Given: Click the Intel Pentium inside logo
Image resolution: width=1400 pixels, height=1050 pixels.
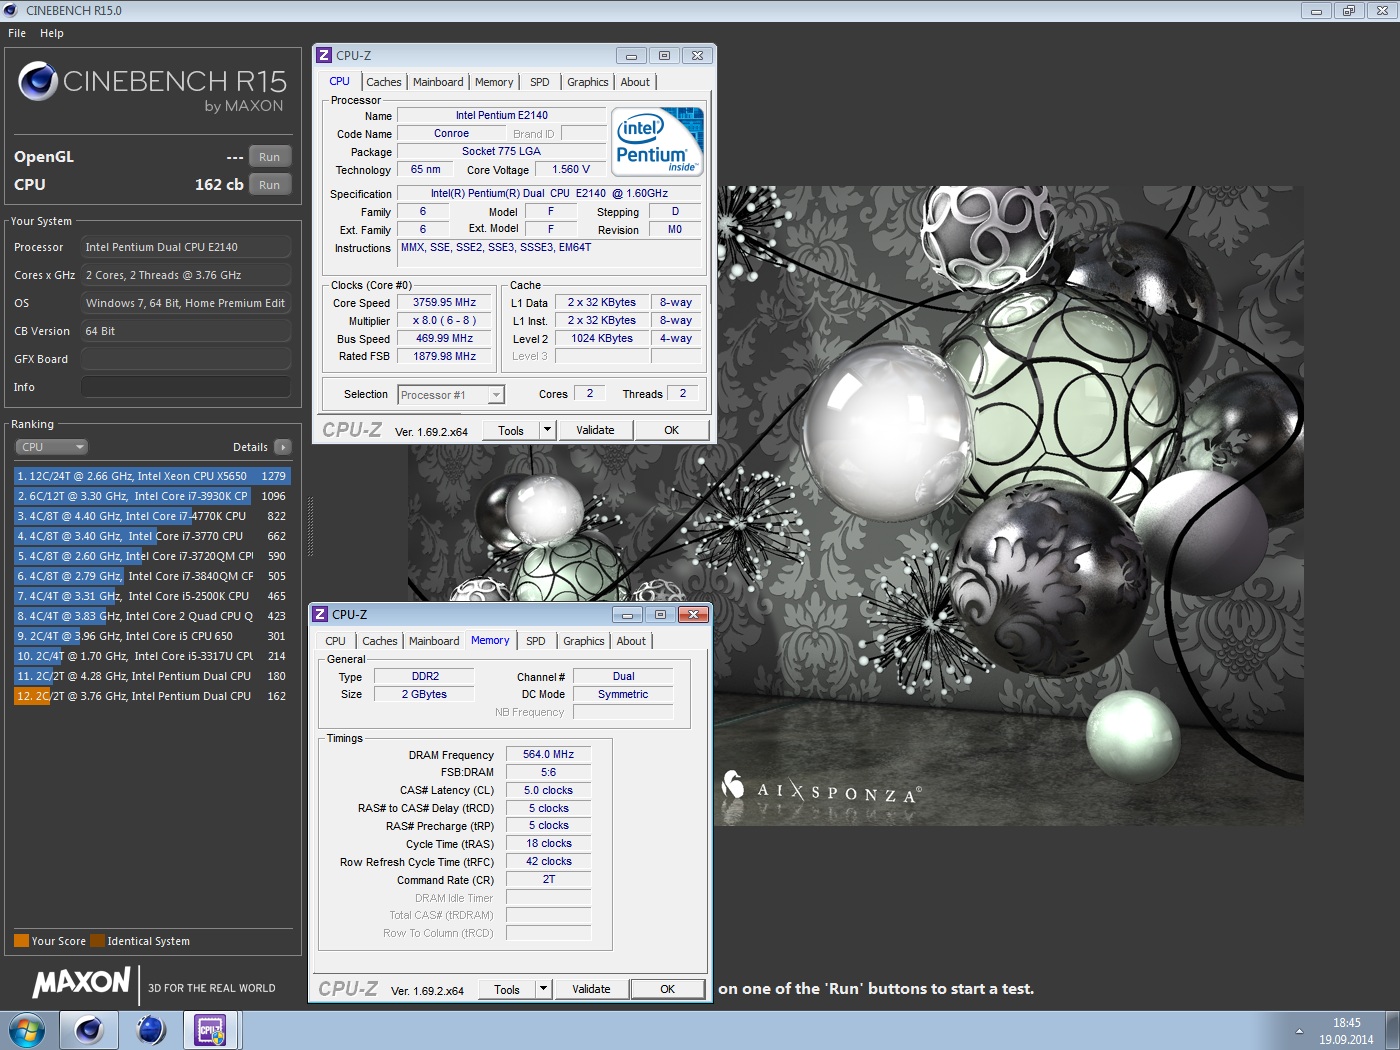Looking at the screenshot, I should click(x=657, y=142).
